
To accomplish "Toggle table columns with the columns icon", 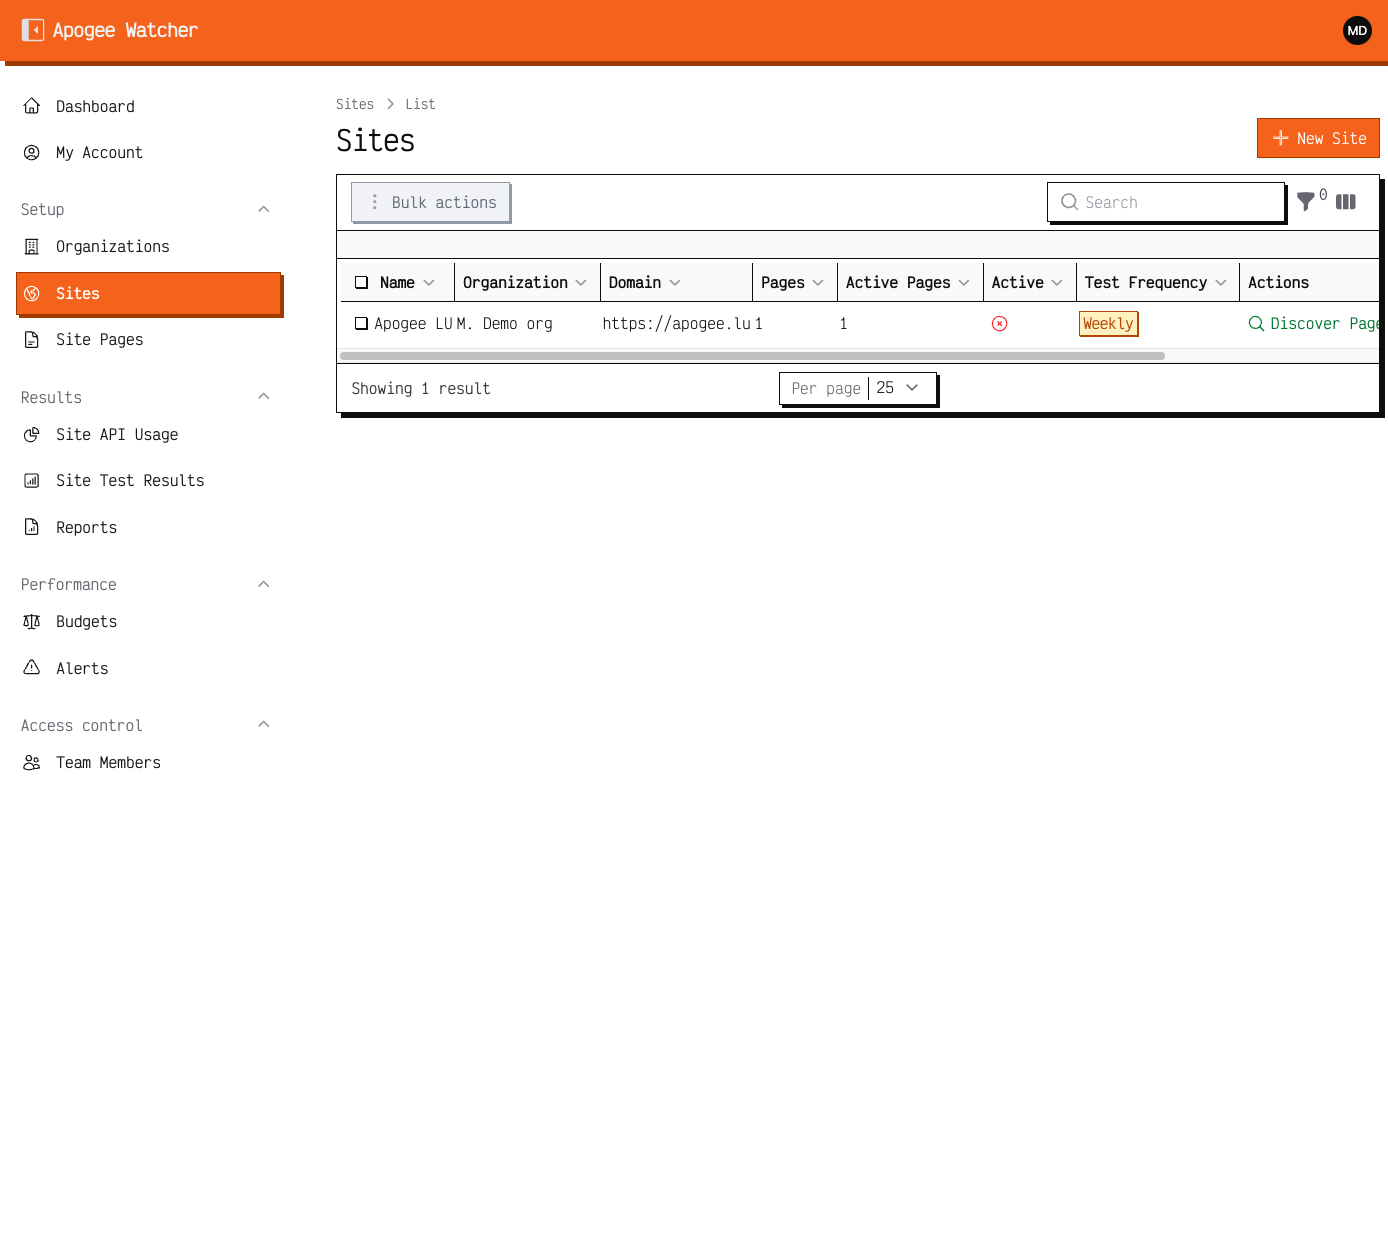I will pos(1346,202).
